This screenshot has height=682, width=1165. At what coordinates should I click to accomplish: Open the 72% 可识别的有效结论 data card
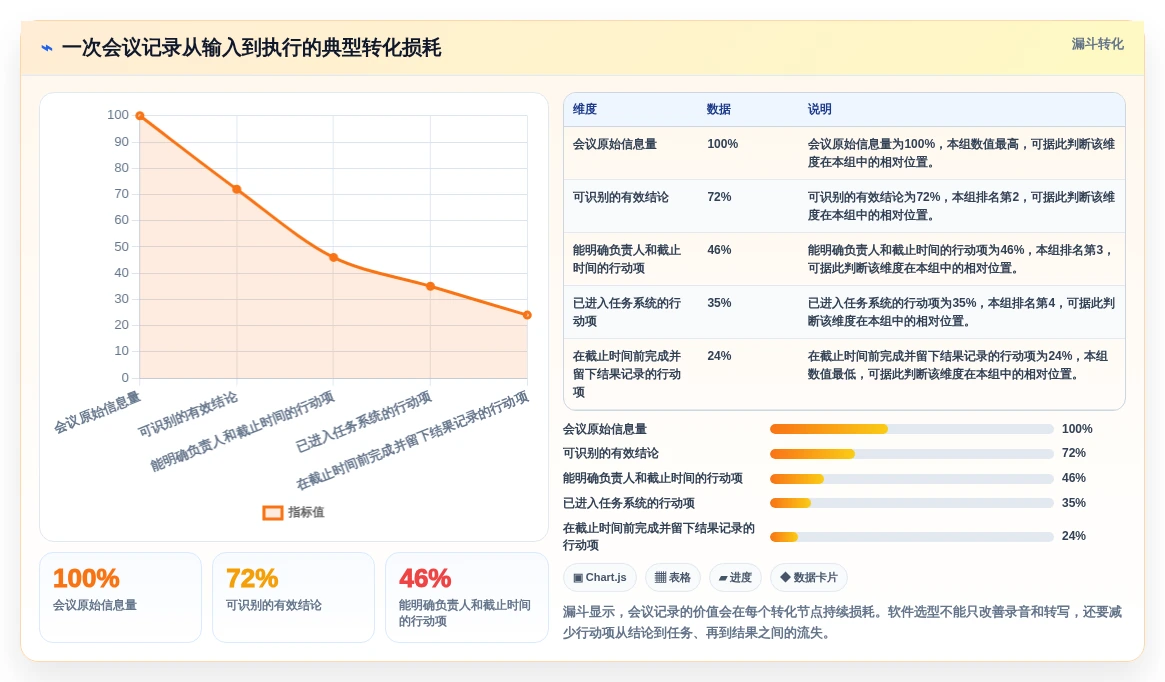(293, 597)
